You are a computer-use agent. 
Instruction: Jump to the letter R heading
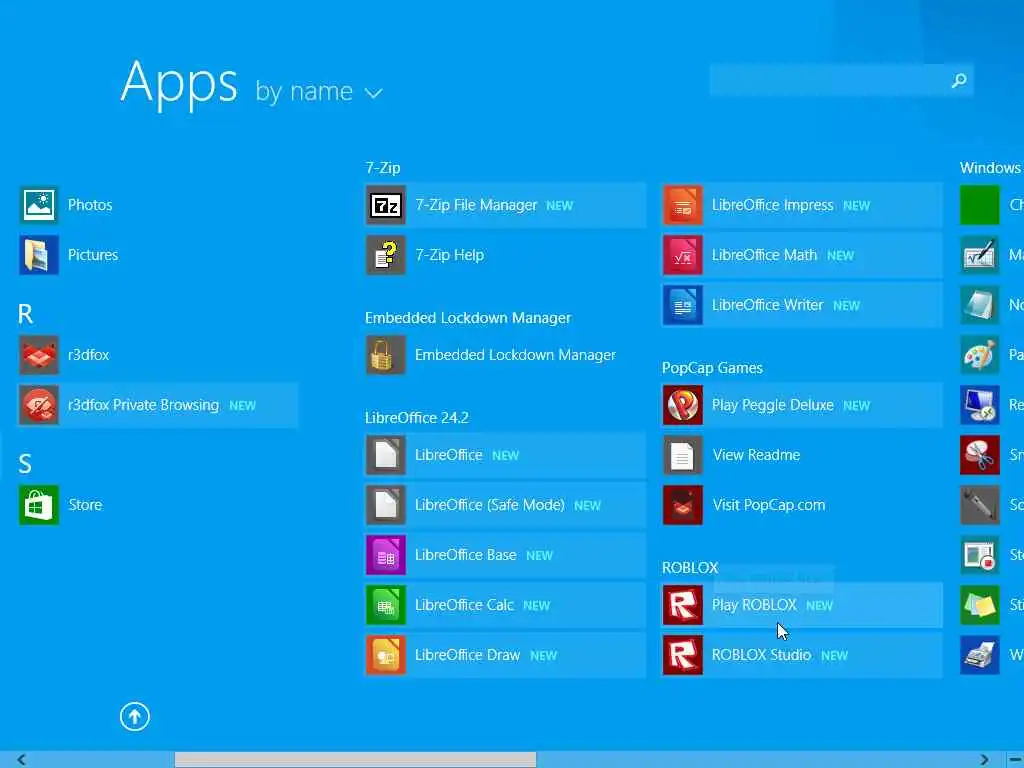(25, 314)
